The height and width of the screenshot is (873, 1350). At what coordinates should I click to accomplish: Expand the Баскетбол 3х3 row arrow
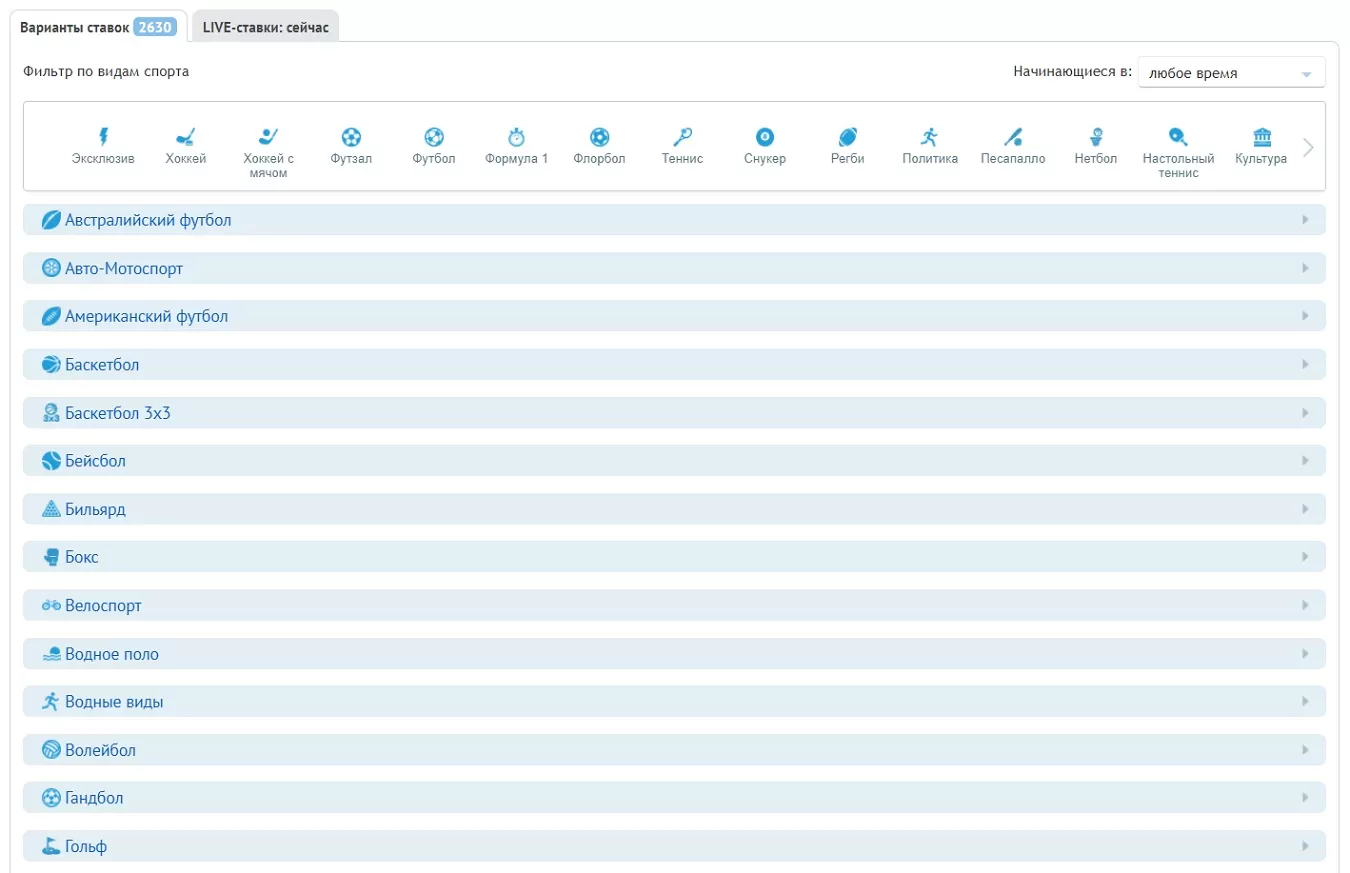pyautogui.click(x=1305, y=413)
